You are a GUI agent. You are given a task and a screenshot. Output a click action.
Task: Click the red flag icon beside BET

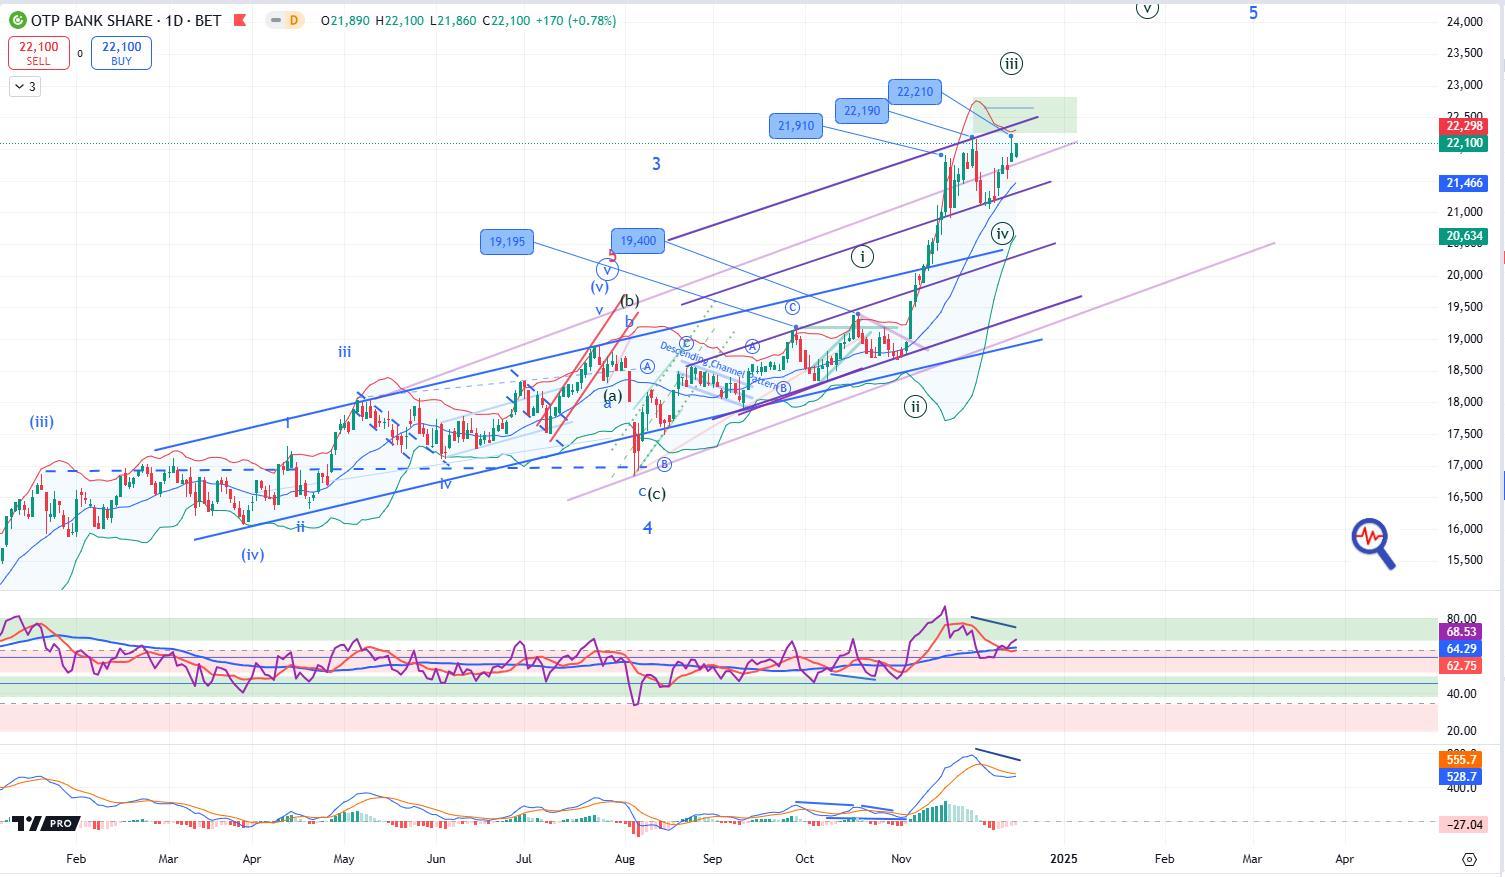[x=238, y=20]
